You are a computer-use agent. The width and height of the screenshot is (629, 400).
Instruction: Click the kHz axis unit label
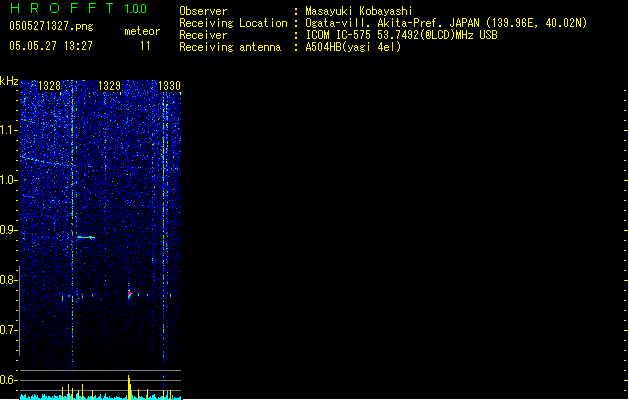click(9, 81)
